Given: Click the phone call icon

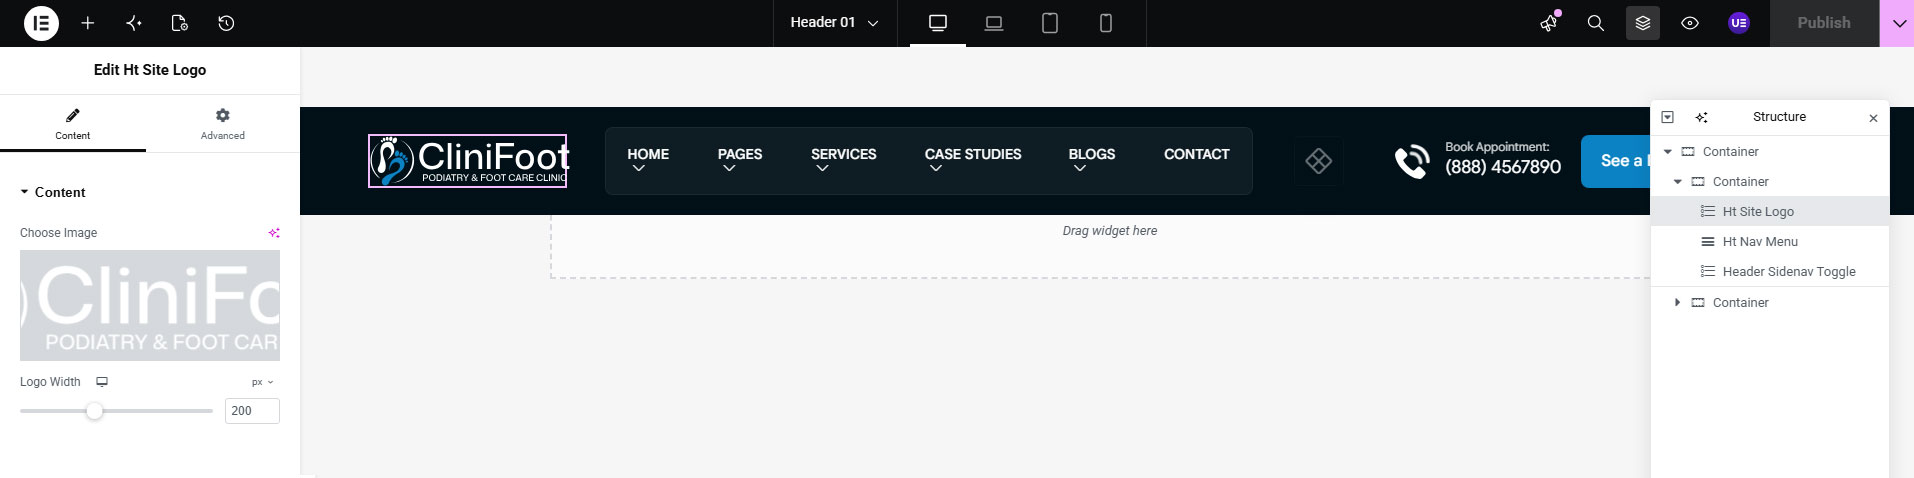Looking at the screenshot, I should [x=1413, y=161].
